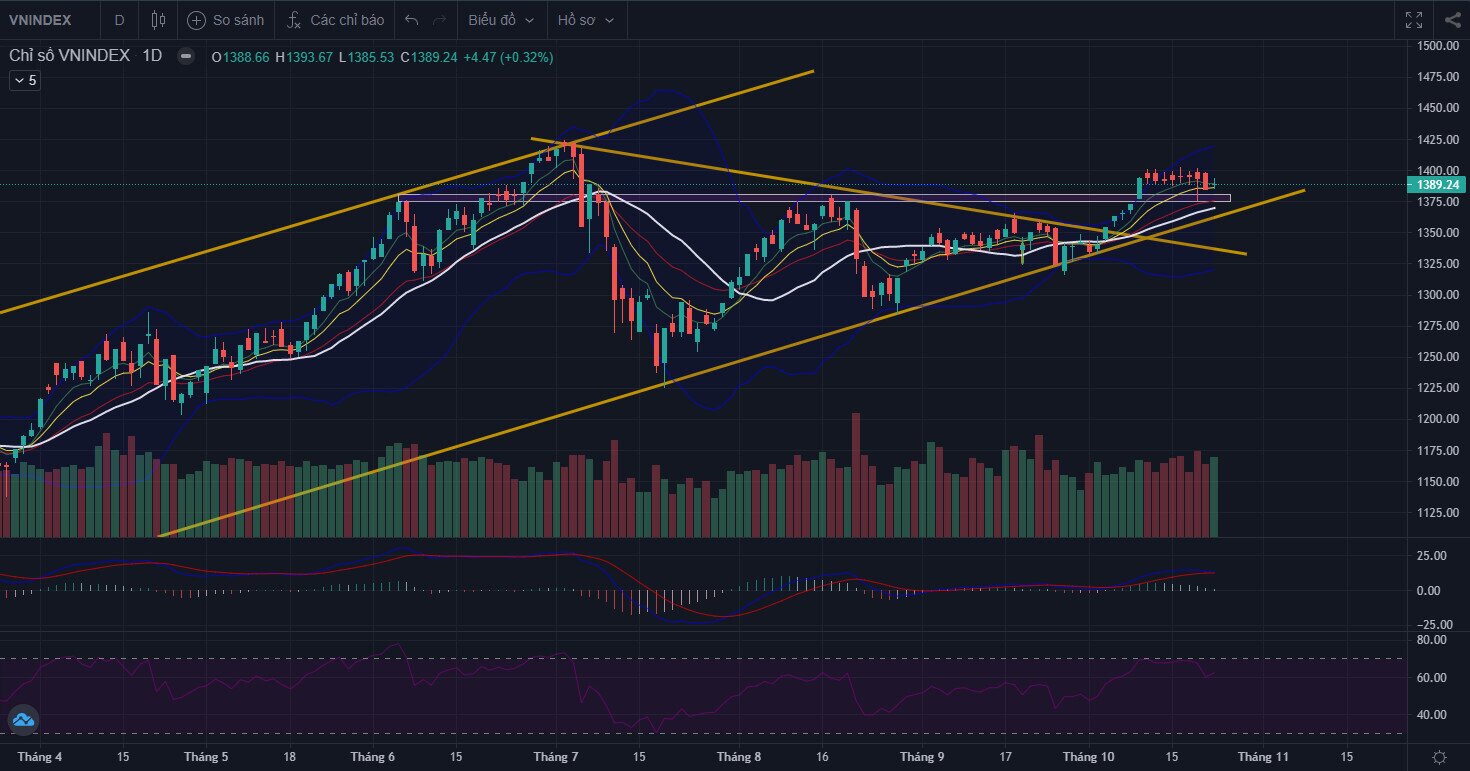The width and height of the screenshot is (1470, 771).
Task: Click the Chỉ số VNINDEX legend title
Action: [70, 57]
